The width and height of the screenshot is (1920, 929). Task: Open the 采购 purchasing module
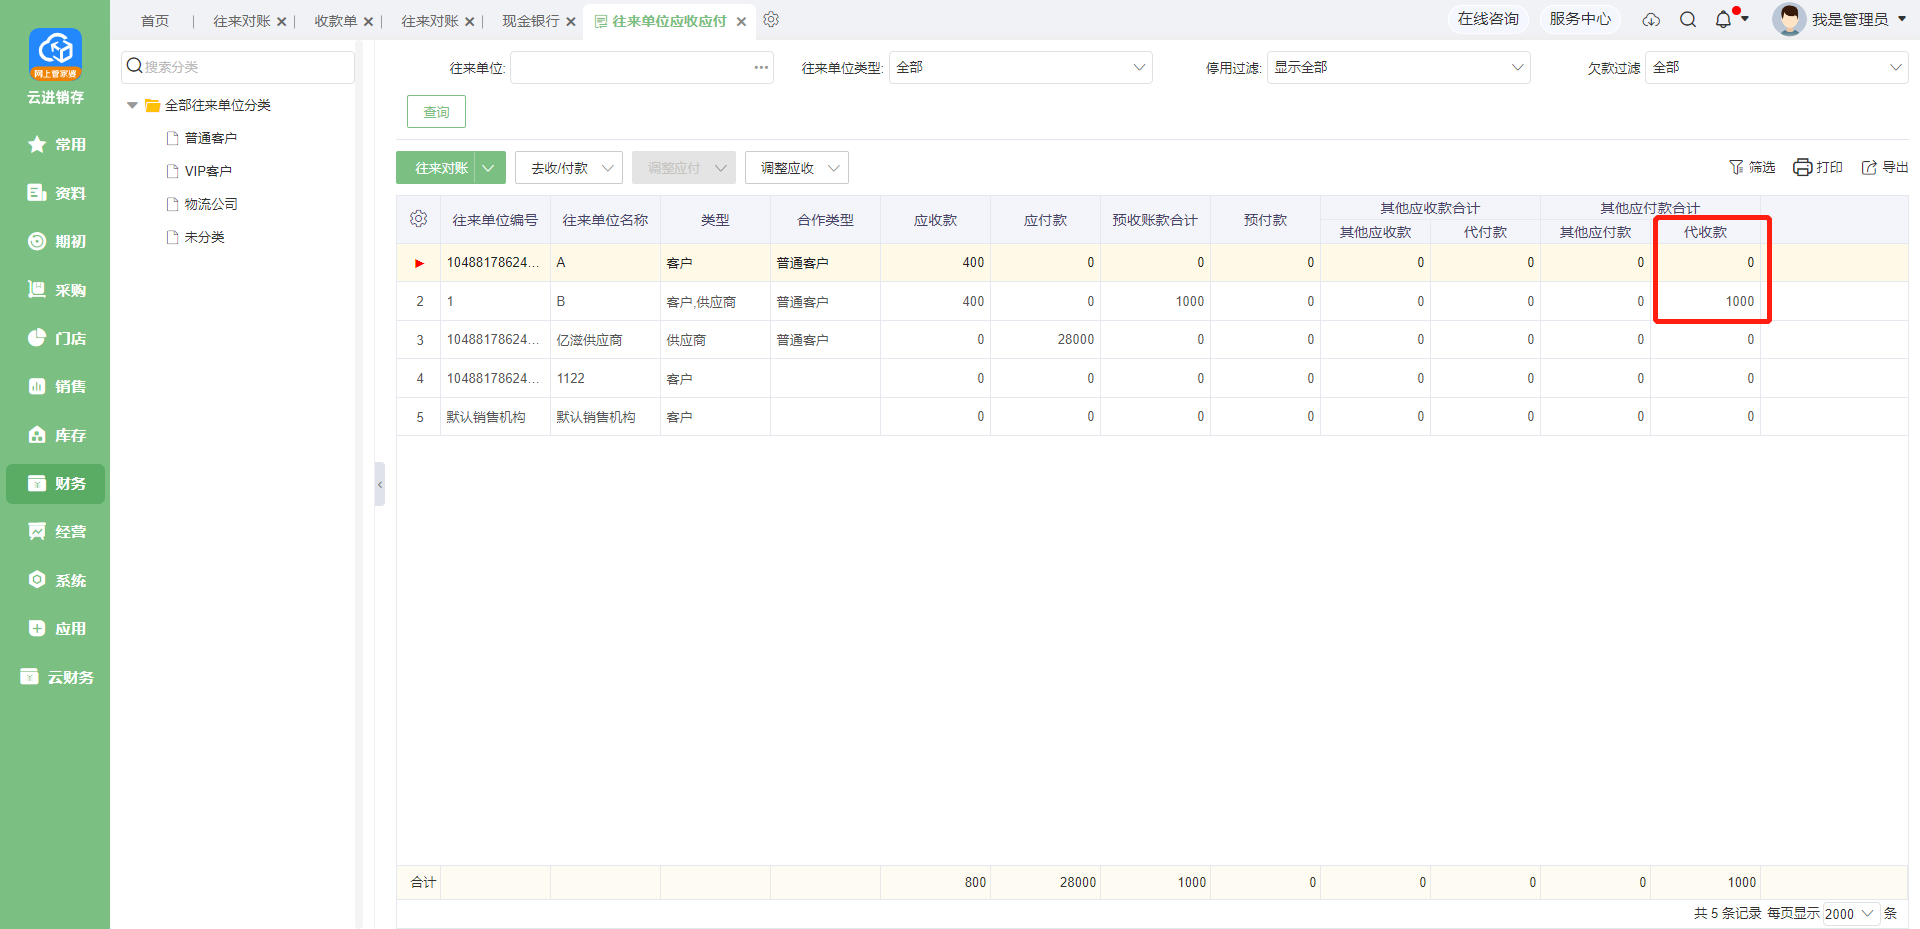click(56, 290)
